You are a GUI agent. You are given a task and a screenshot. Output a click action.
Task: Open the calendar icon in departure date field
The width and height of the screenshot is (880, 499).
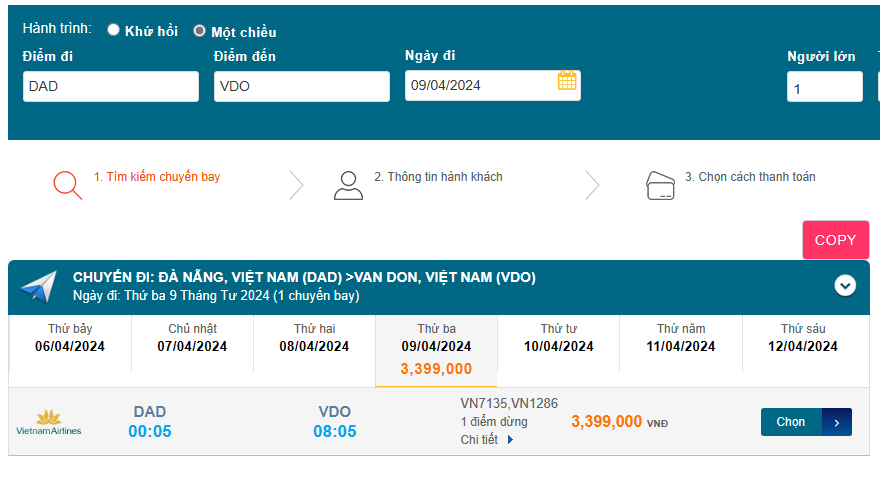[x=567, y=82]
